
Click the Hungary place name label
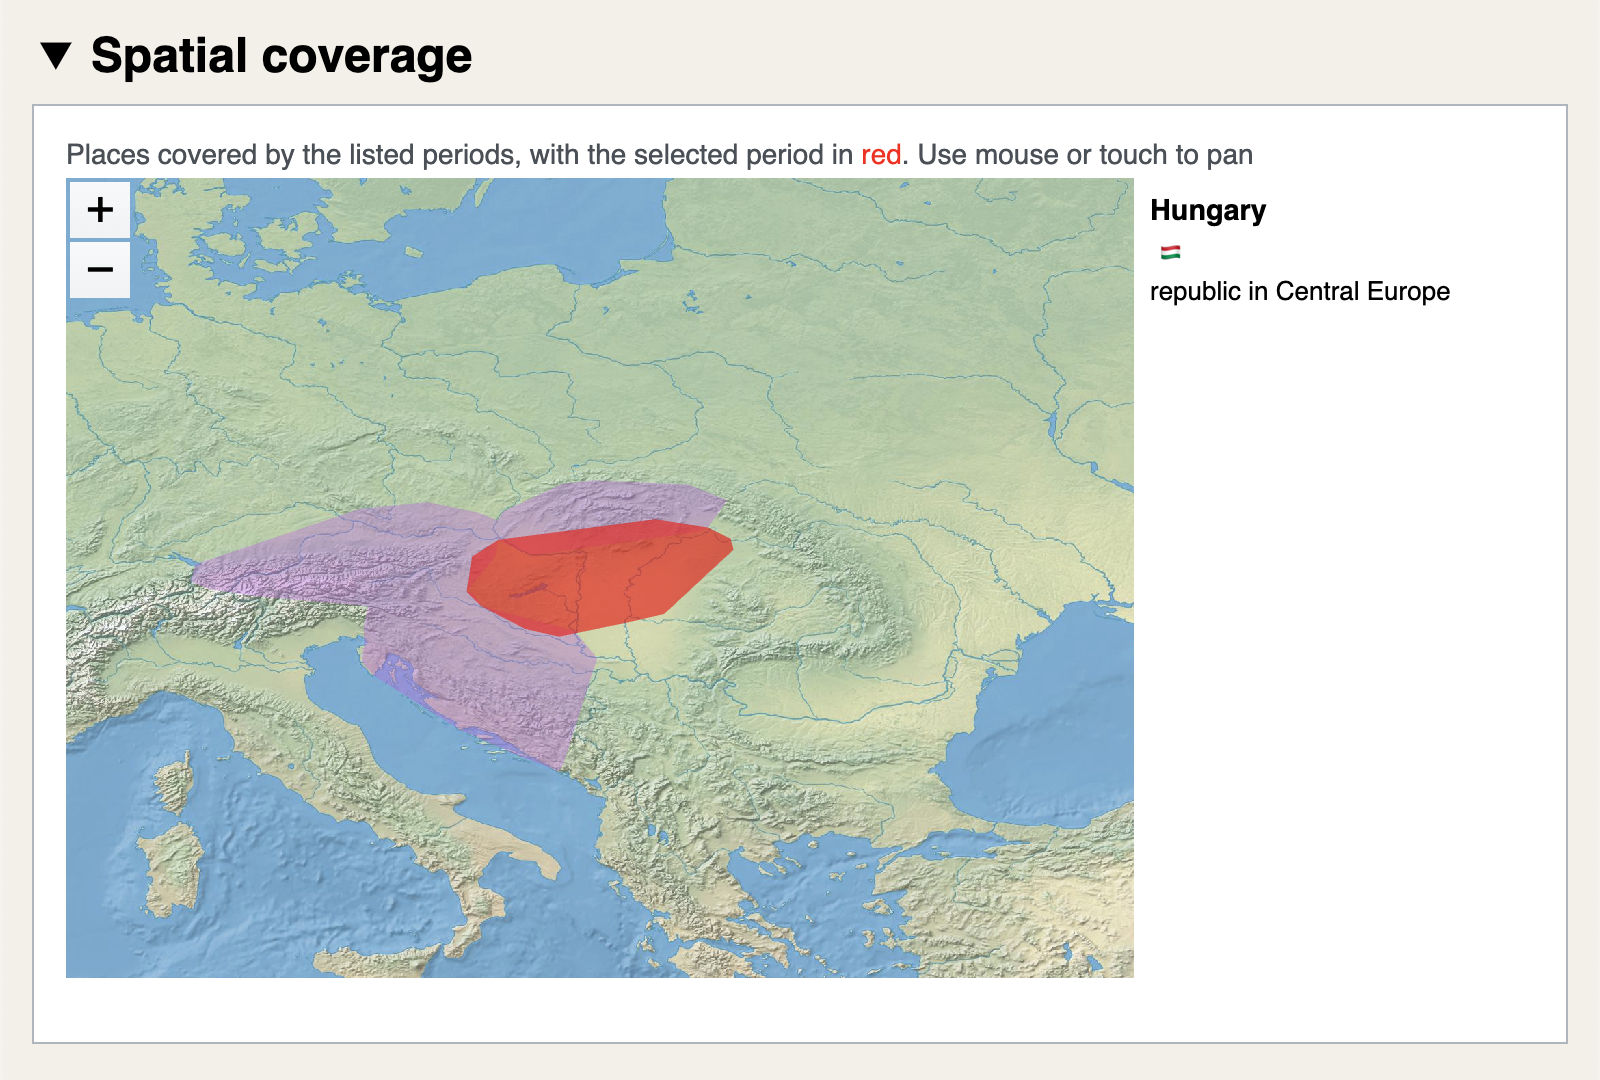click(x=1208, y=210)
